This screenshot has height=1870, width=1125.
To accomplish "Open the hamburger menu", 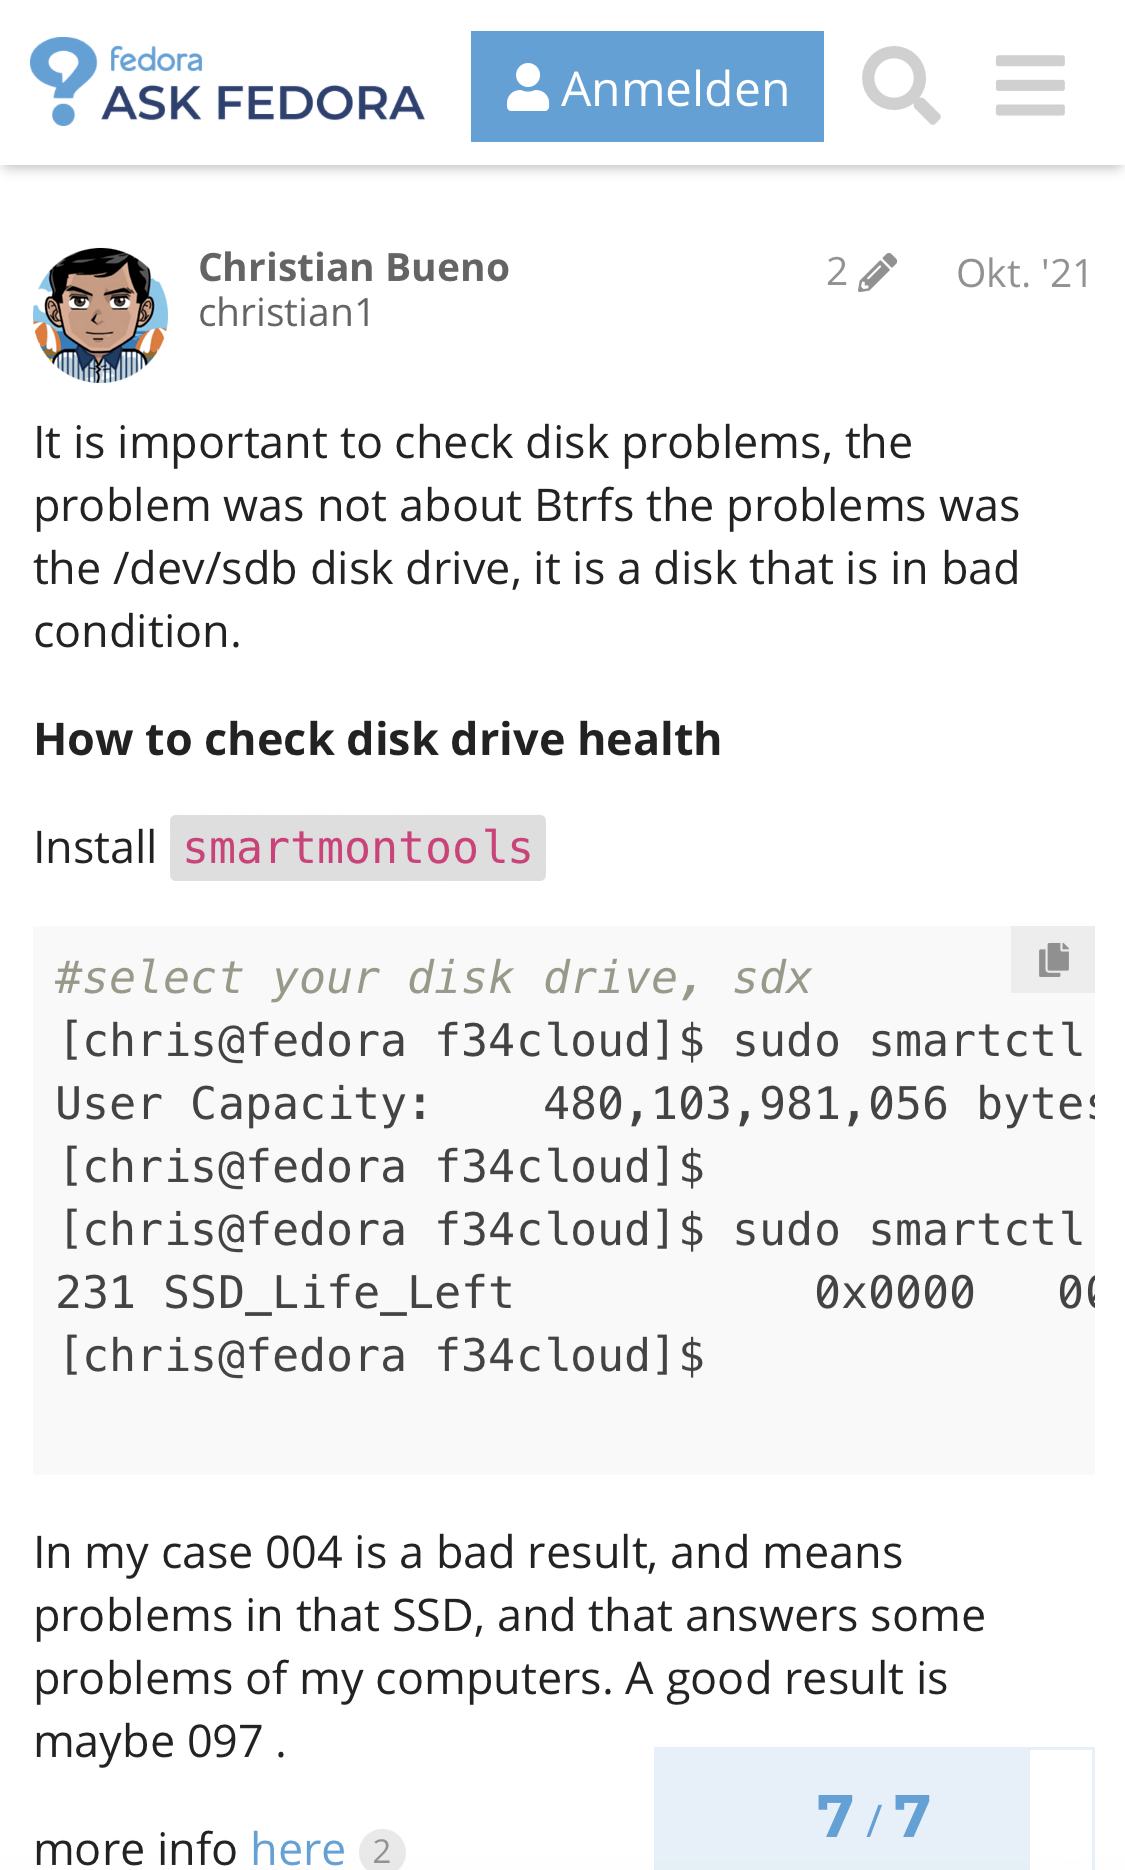I will [1030, 86].
